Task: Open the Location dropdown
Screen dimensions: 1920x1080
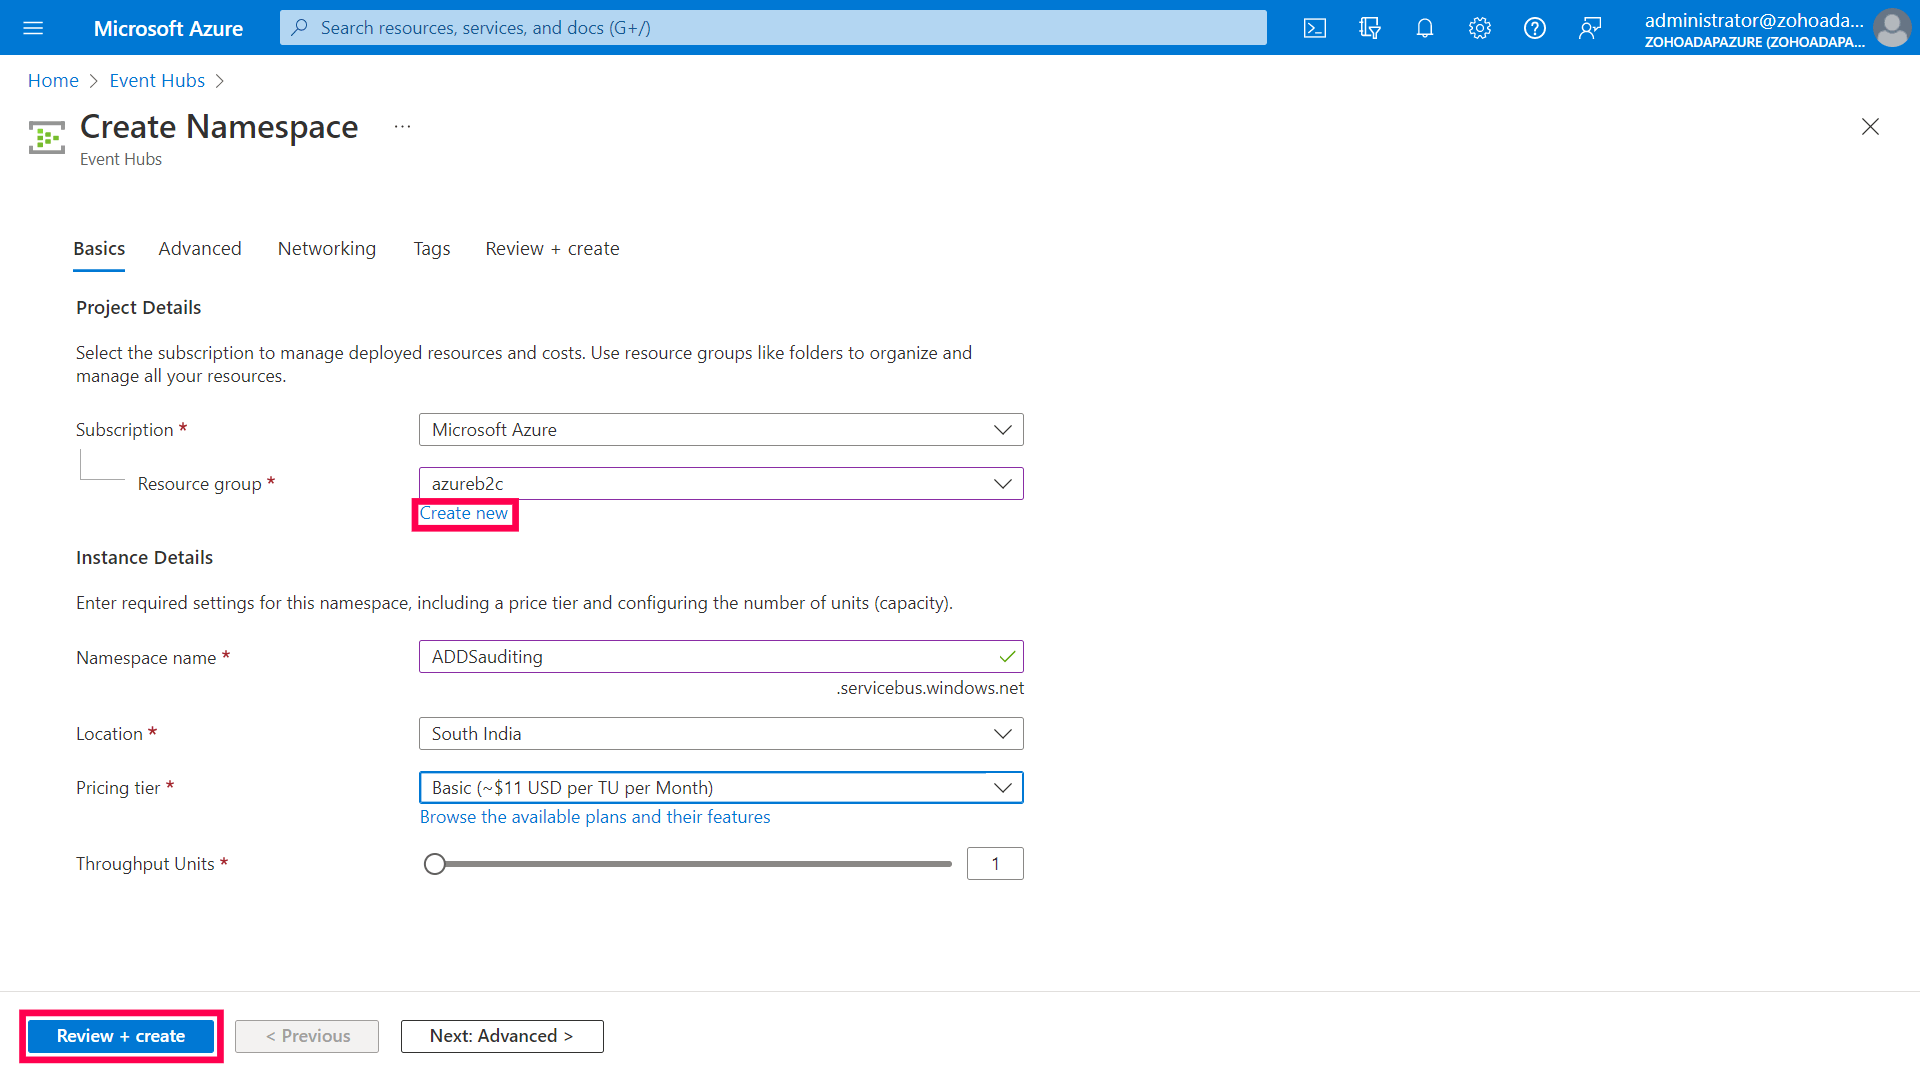Action: (x=720, y=734)
